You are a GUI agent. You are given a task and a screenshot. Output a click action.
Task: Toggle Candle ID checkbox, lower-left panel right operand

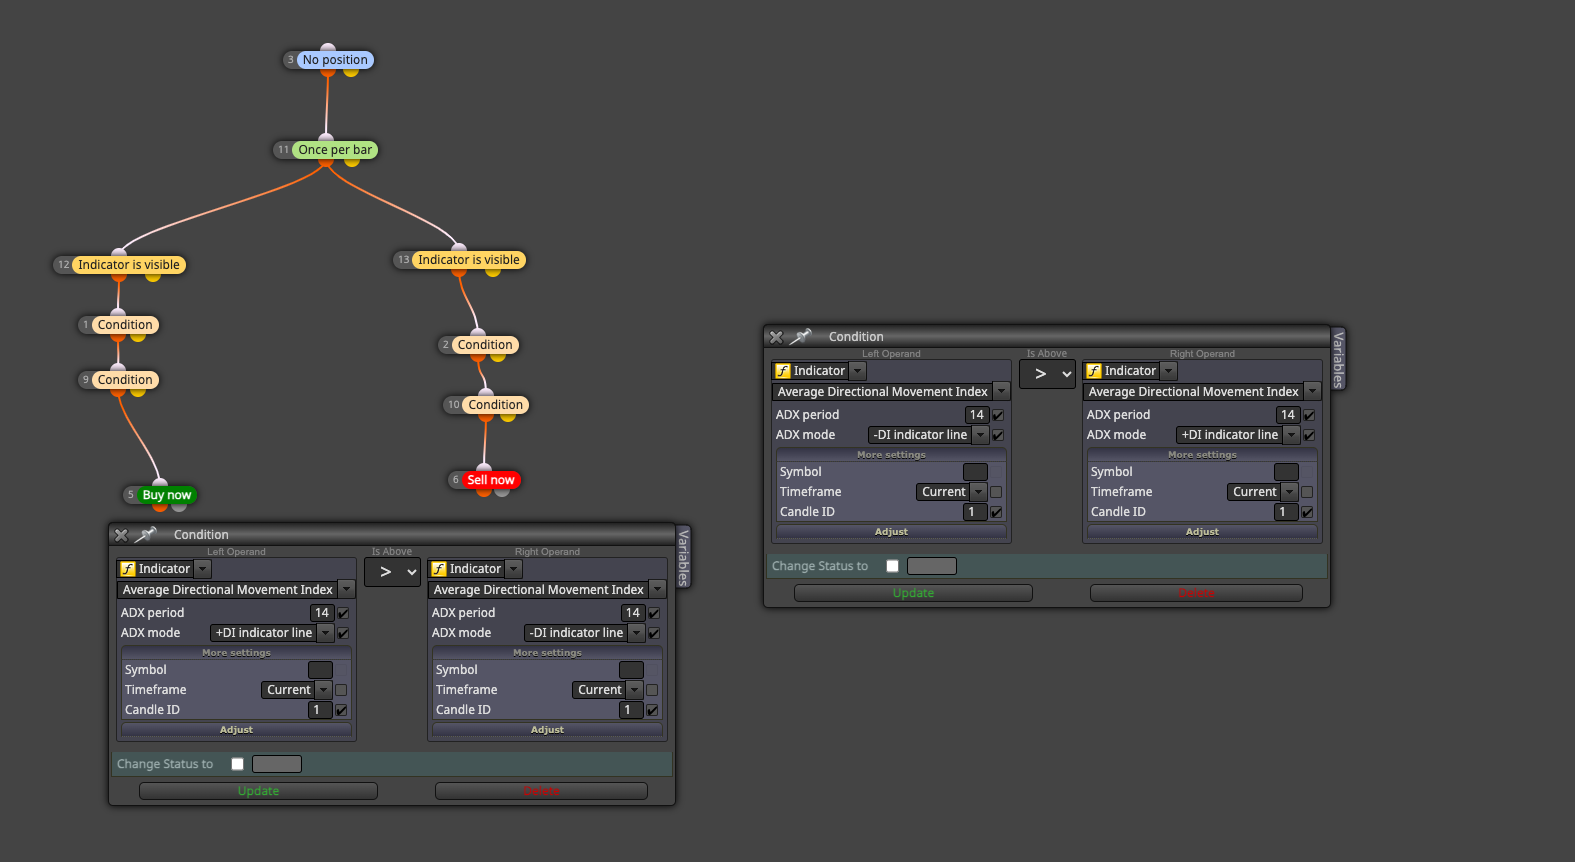652,710
